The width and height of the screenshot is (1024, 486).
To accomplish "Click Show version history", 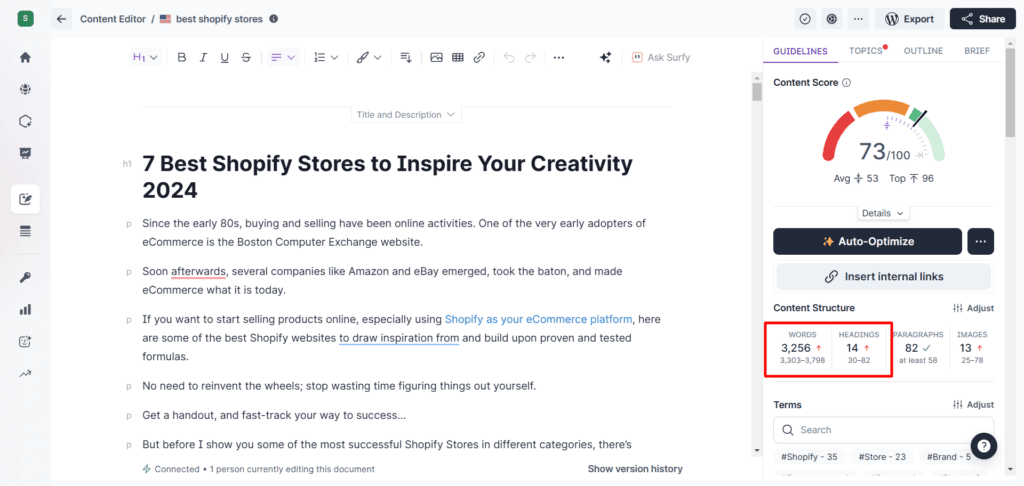I will [x=635, y=469].
